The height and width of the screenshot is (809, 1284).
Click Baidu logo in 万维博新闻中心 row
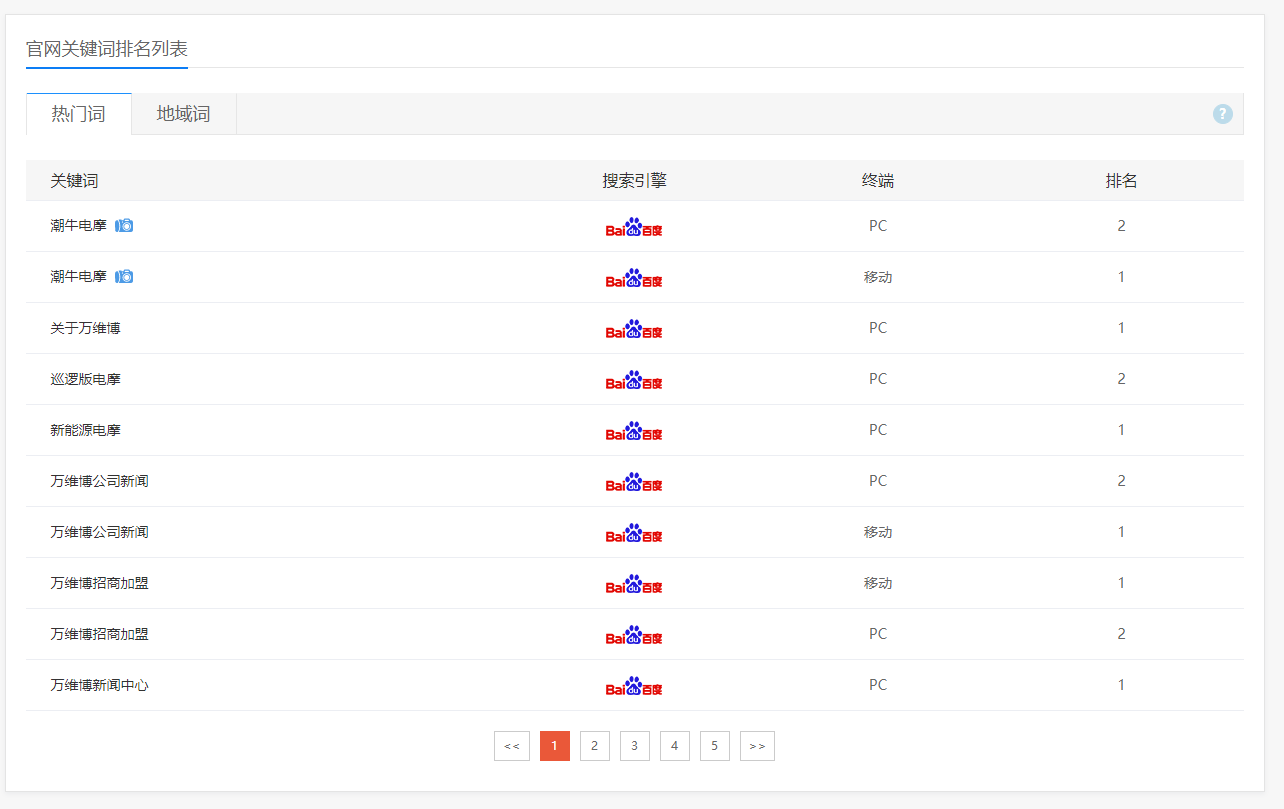click(634, 686)
